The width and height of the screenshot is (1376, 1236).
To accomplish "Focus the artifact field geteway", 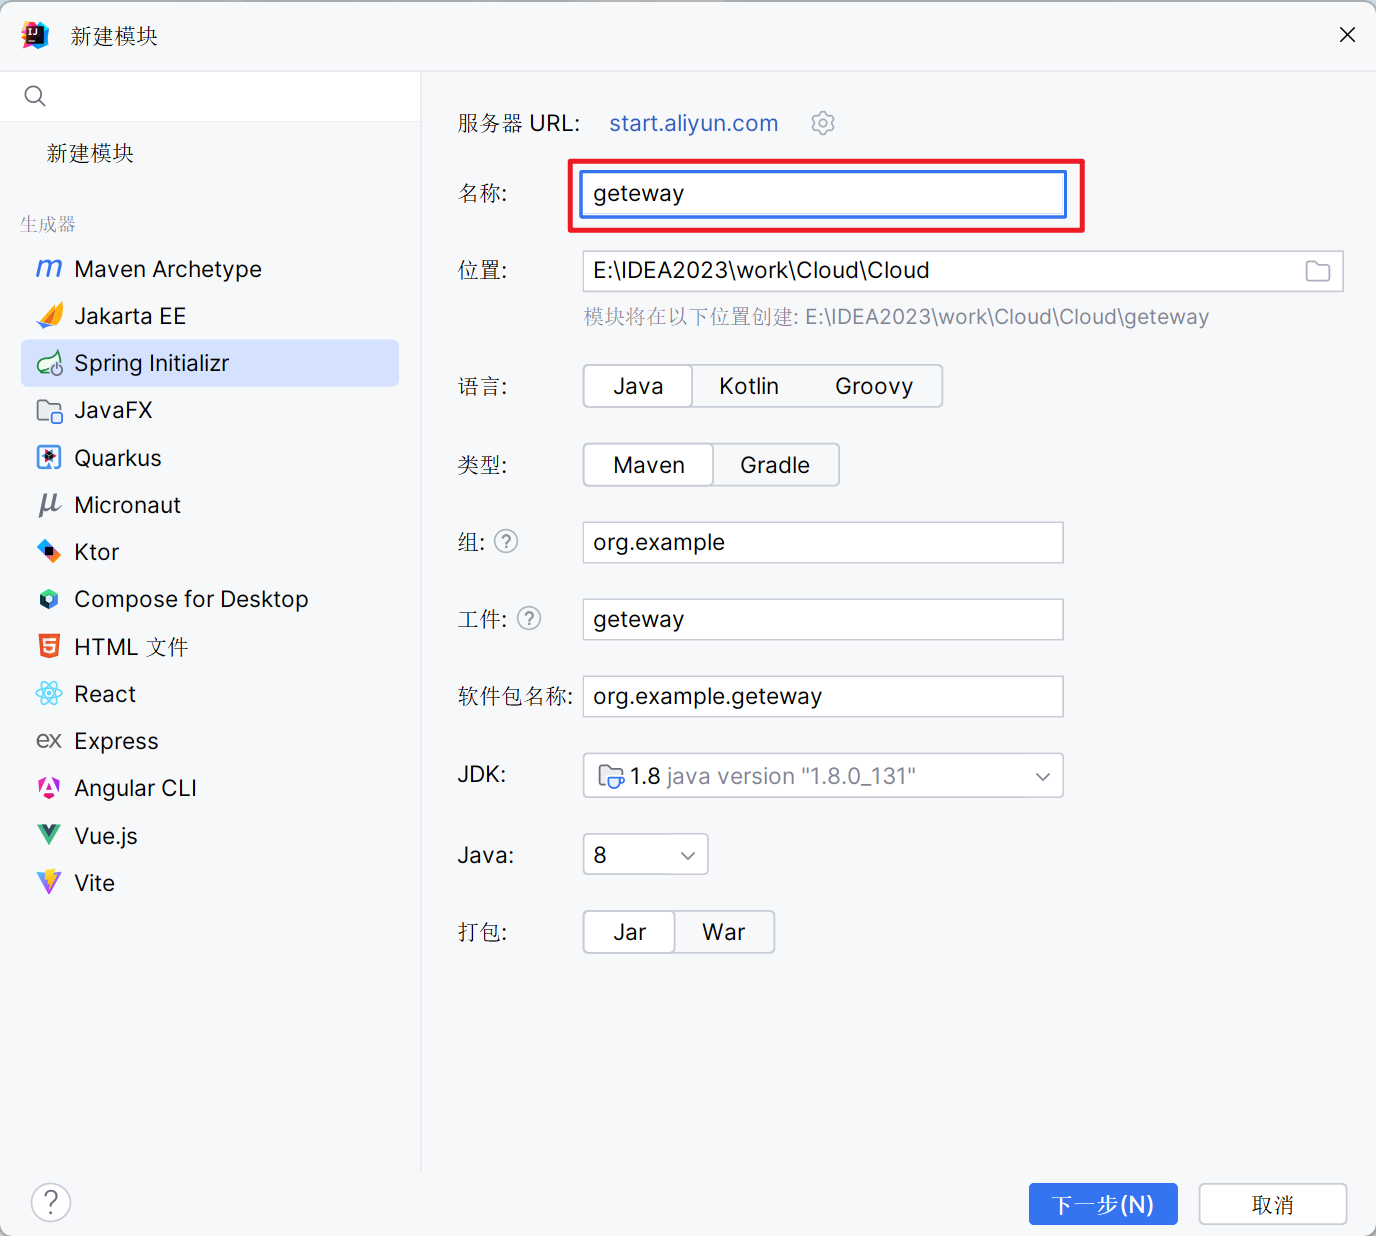I will pos(823,619).
